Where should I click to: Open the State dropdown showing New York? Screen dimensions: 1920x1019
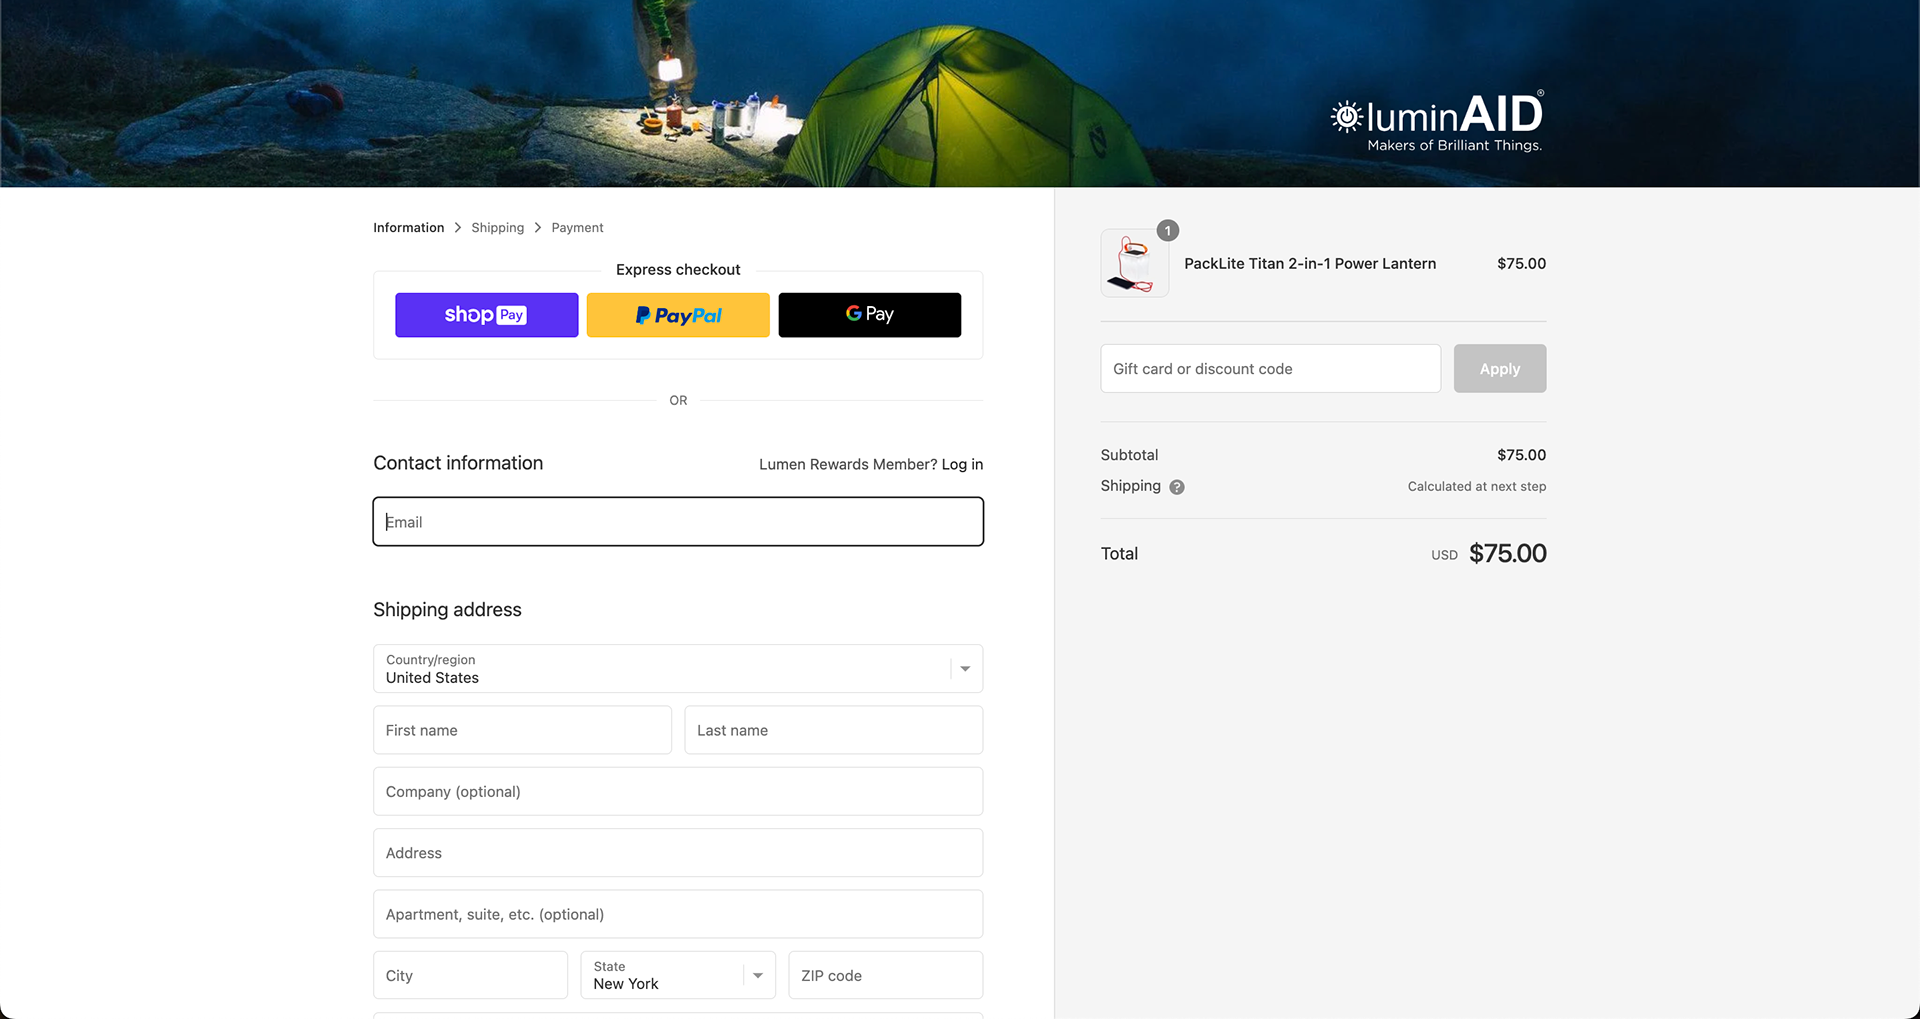(x=678, y=975)
